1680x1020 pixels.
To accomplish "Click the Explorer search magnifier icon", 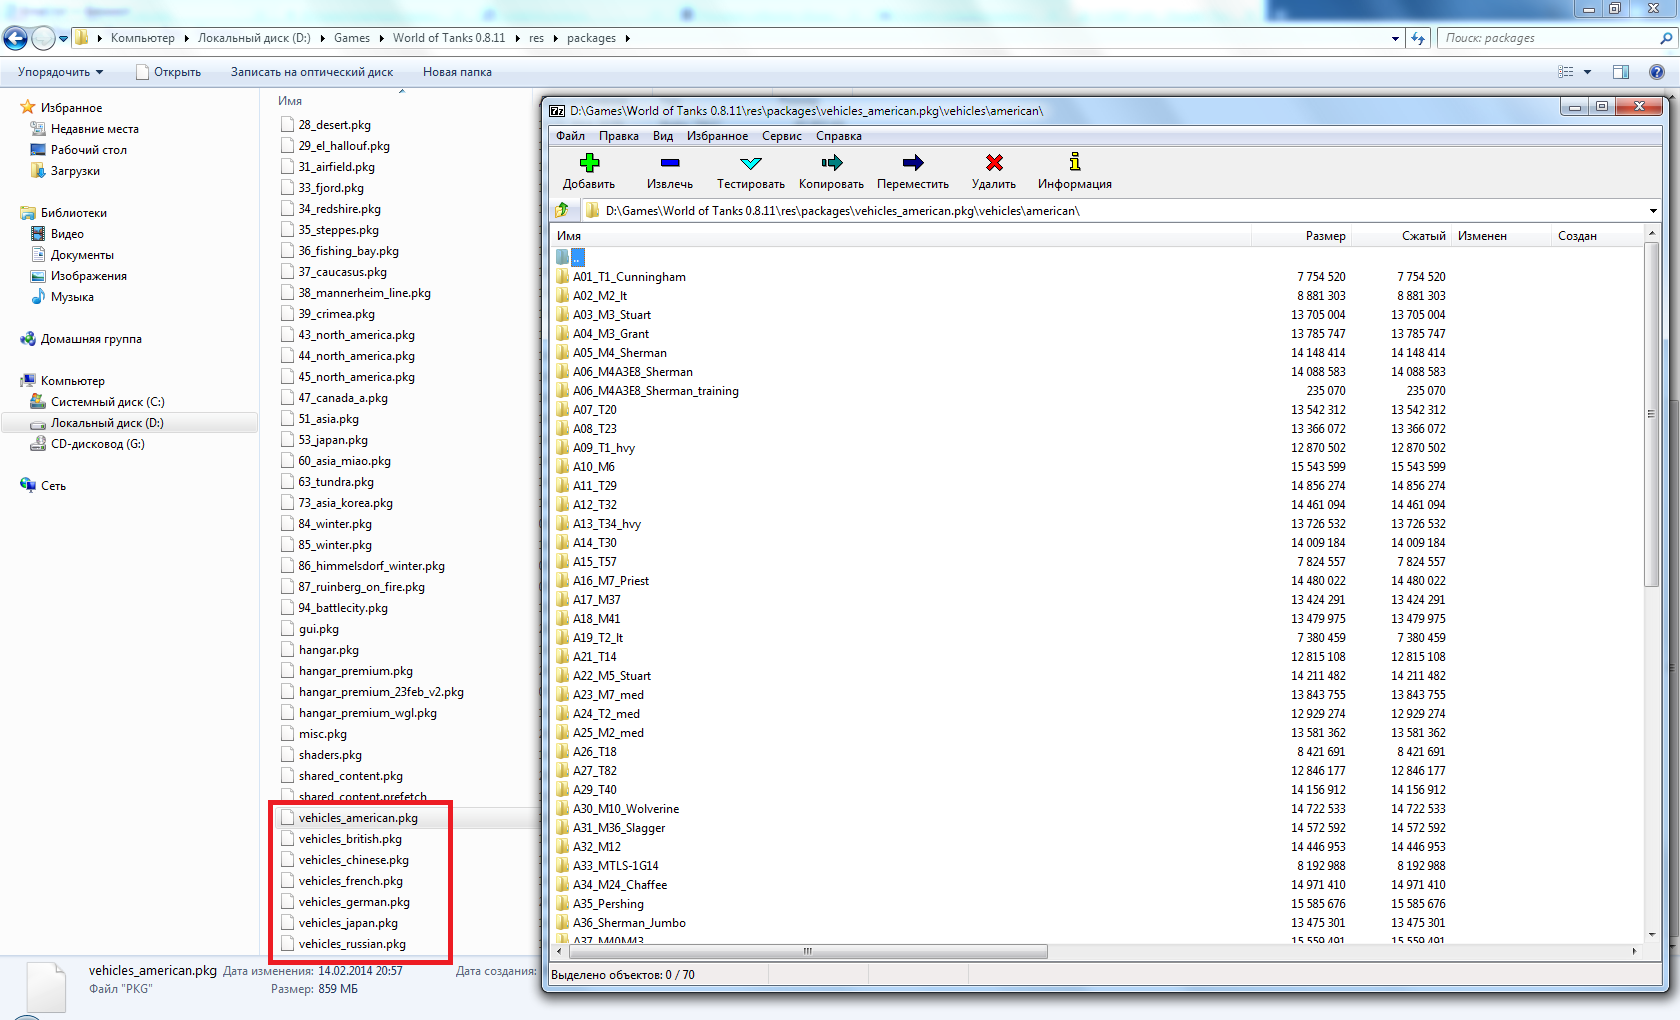I will click(1666, 38).
